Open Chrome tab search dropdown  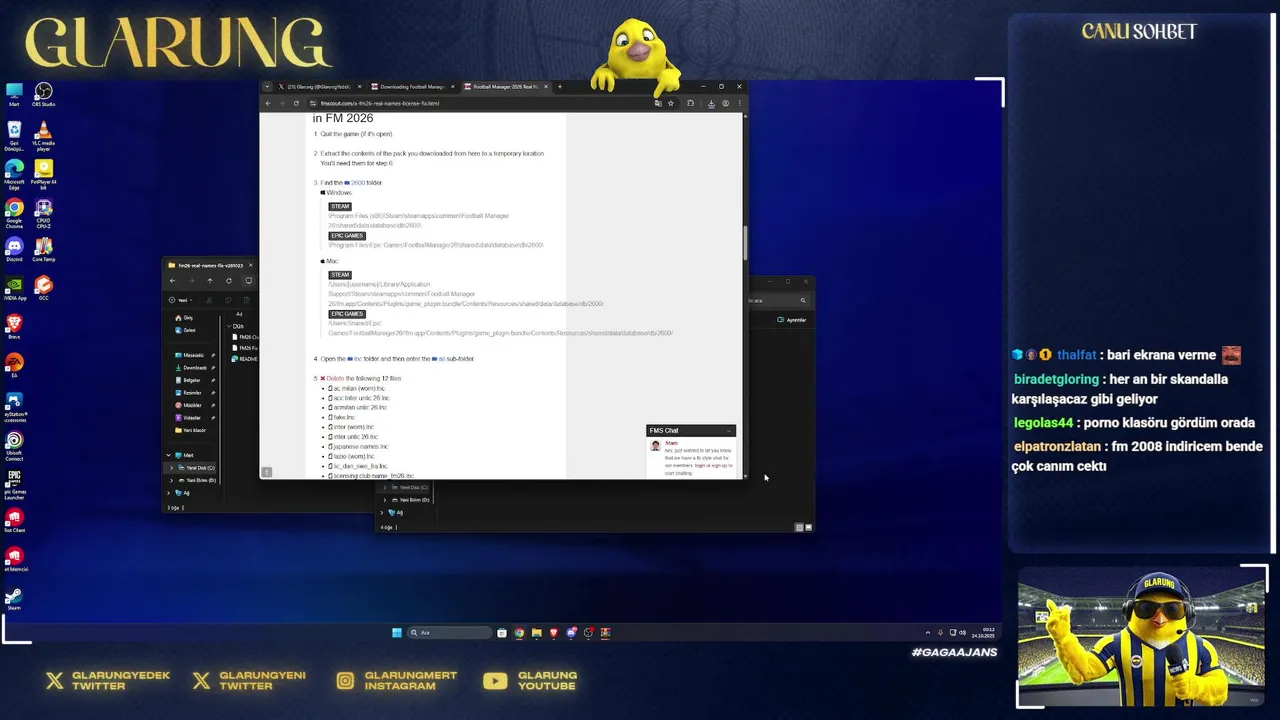[x=267, y=87]
